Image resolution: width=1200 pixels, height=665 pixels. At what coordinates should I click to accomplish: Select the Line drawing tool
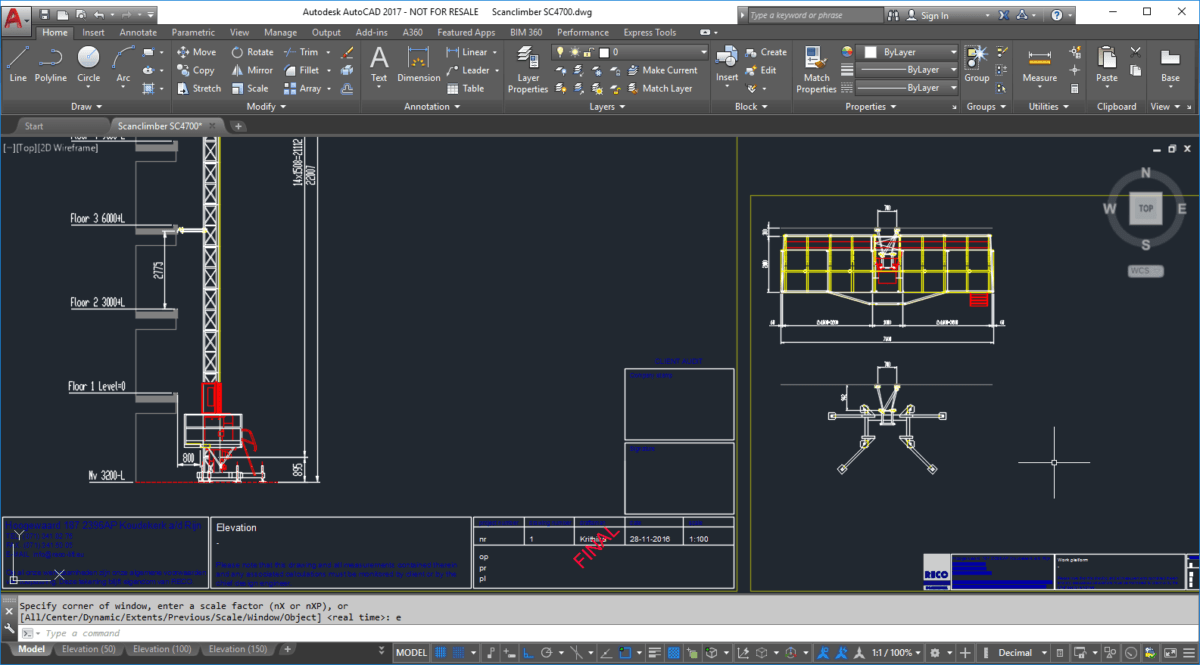pyautogui.click(x=18, y=66)
